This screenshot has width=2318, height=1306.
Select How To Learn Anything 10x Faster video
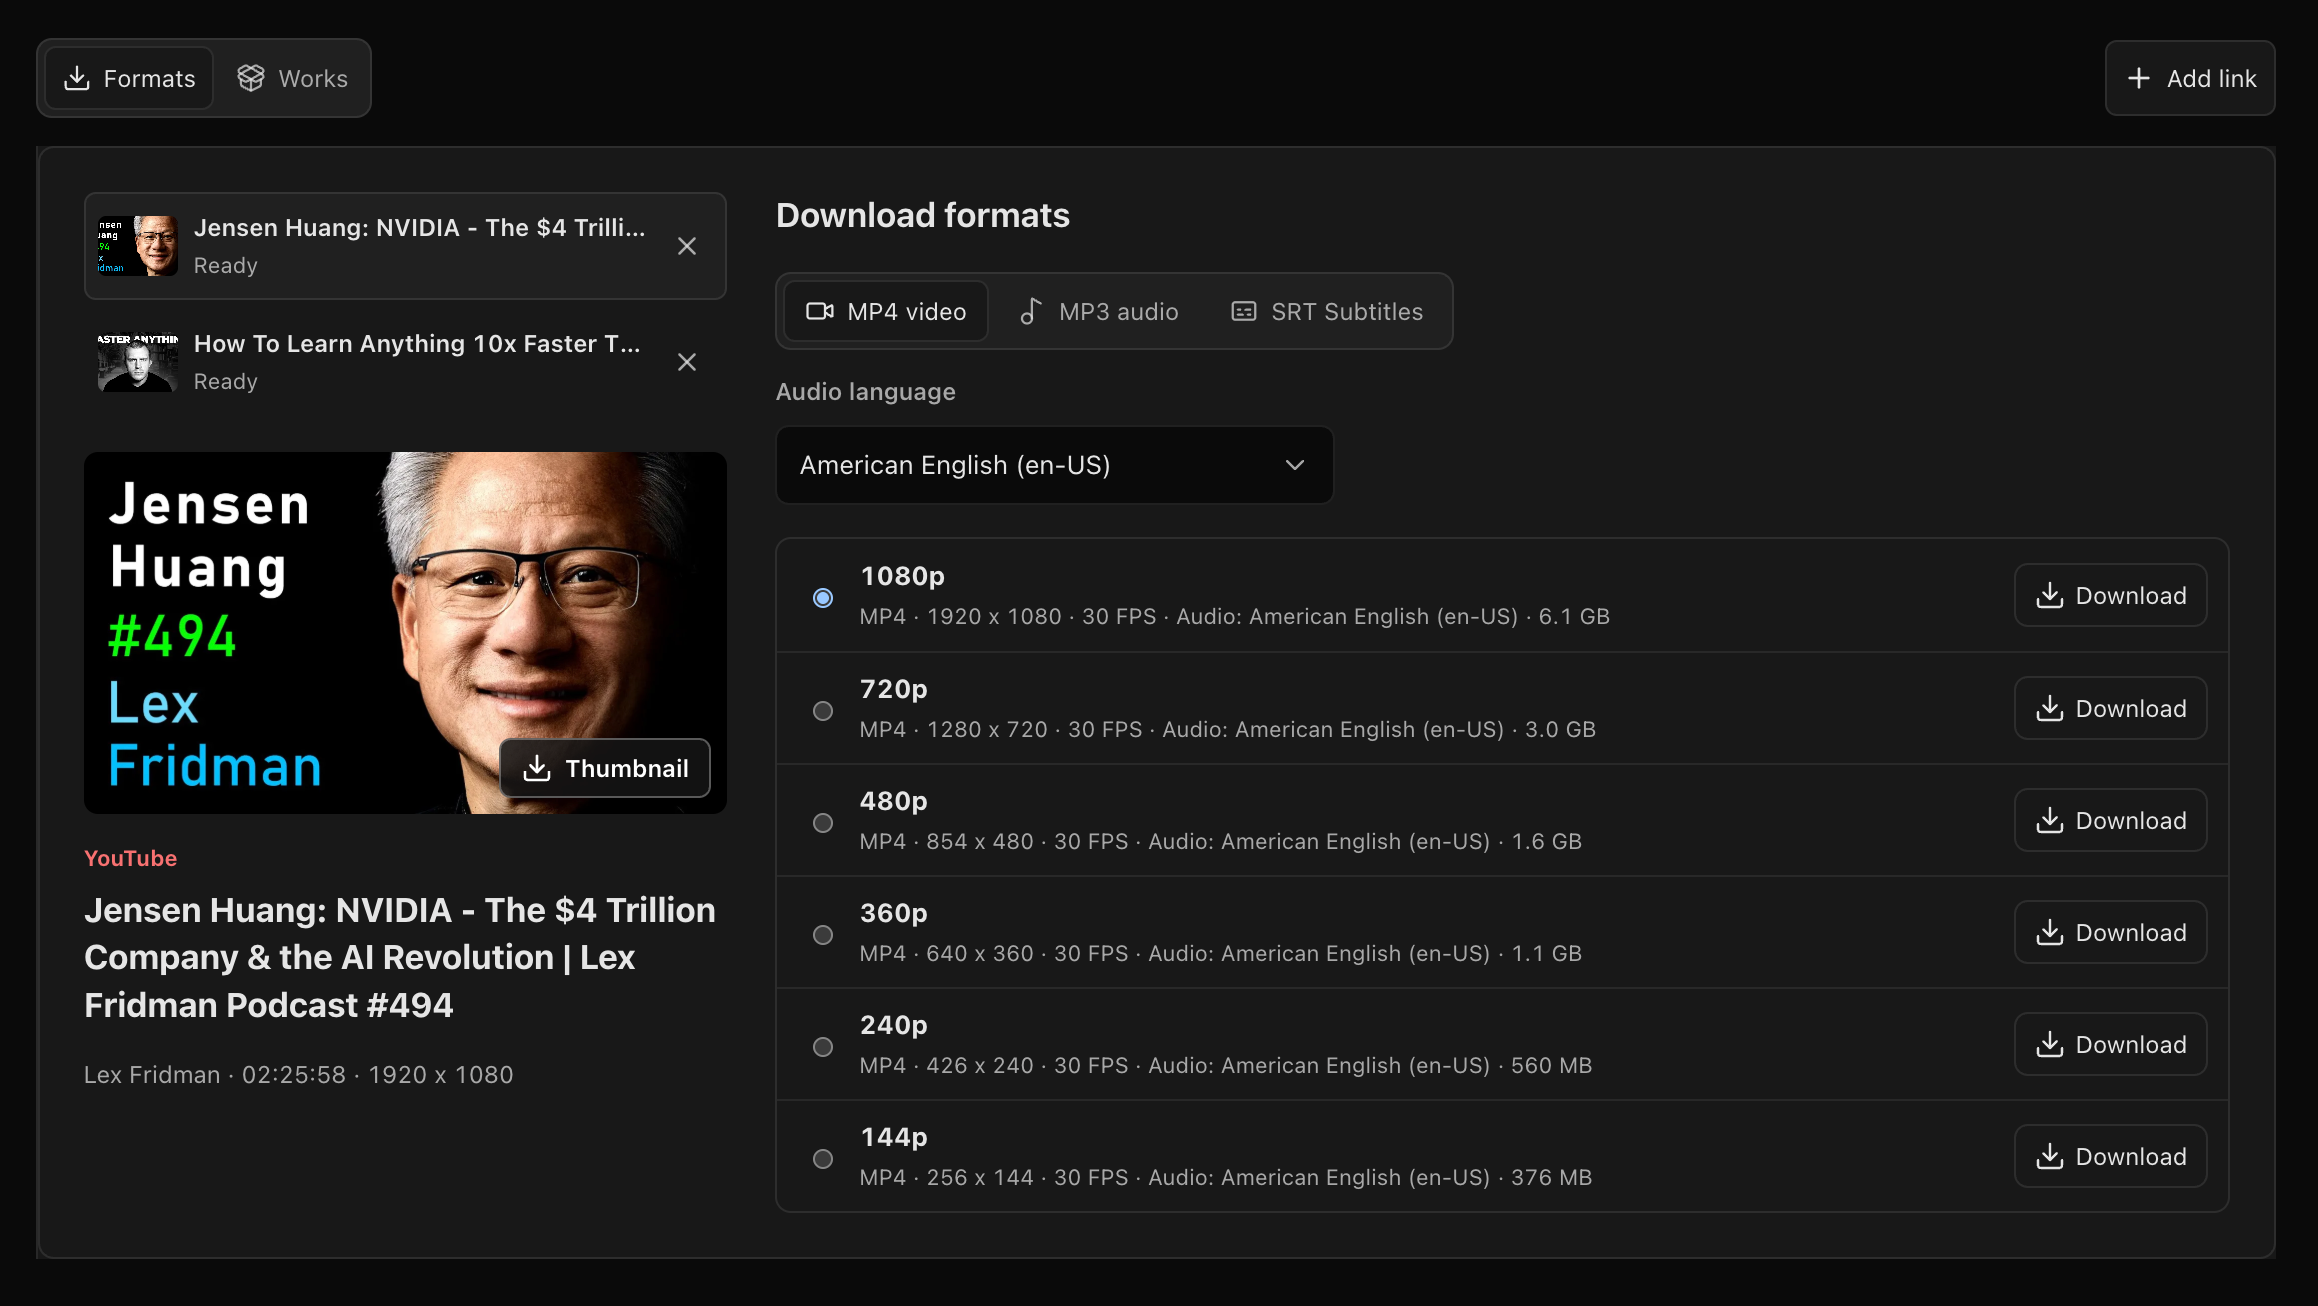pyautogui.click(x=405, y=362)
